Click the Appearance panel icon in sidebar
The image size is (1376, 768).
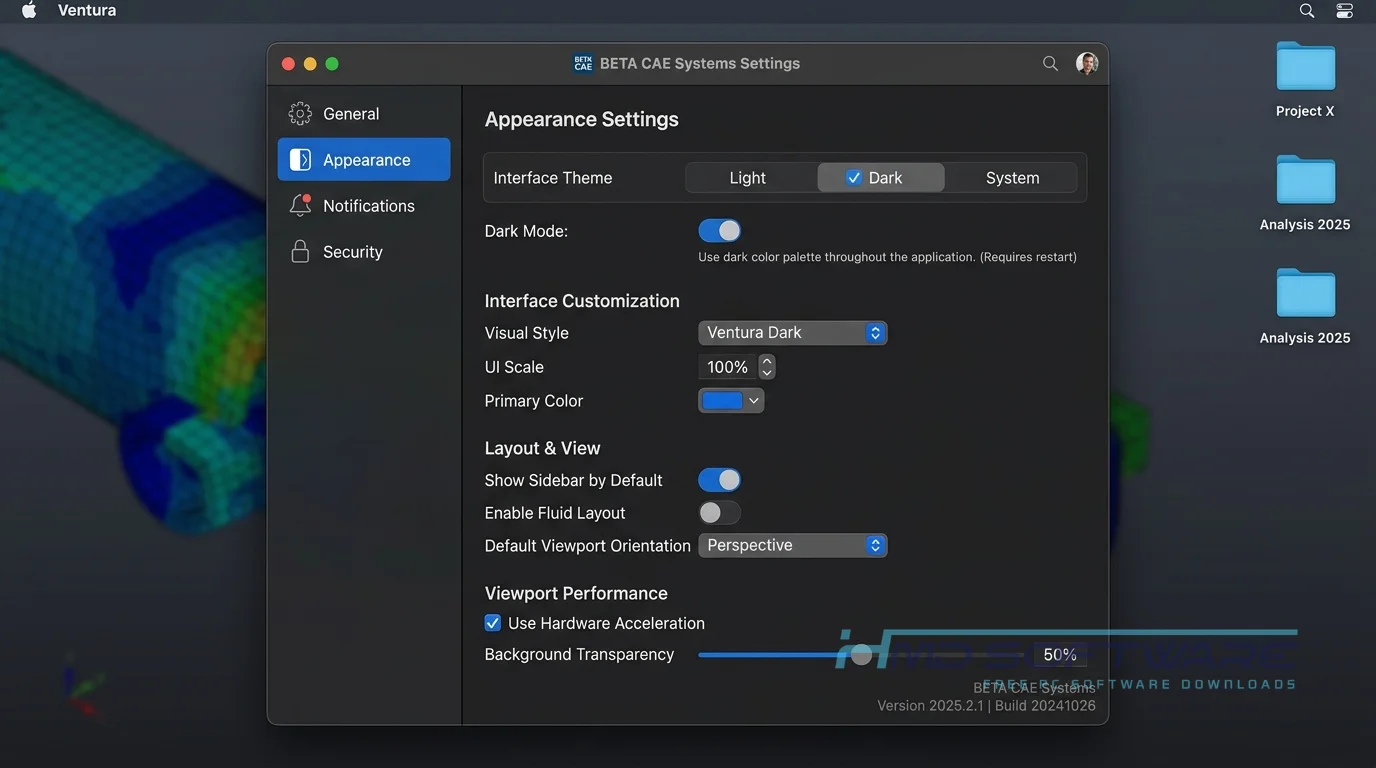(x=300, y=160)
